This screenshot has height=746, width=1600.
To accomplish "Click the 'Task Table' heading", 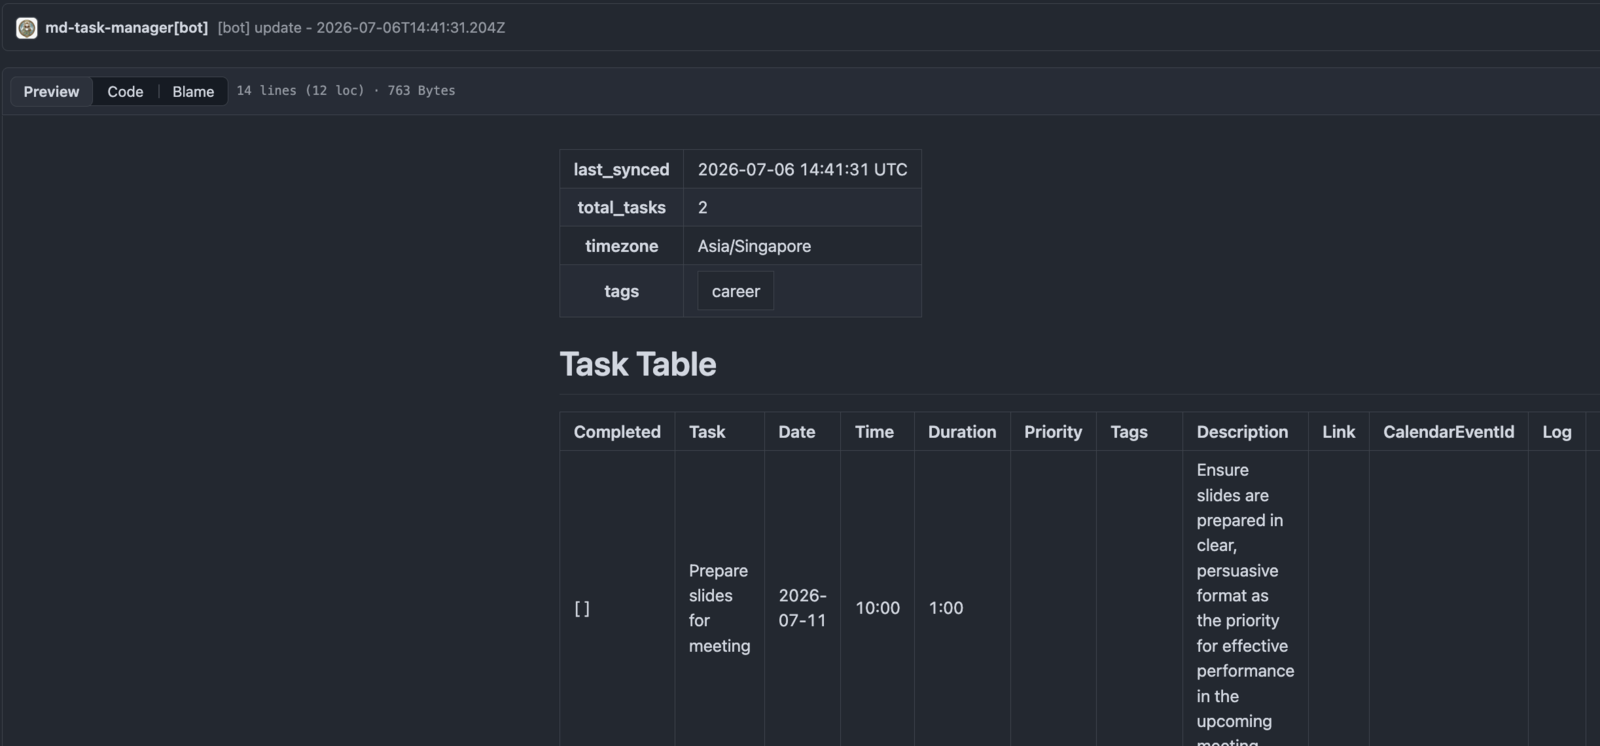I will 638,364.
